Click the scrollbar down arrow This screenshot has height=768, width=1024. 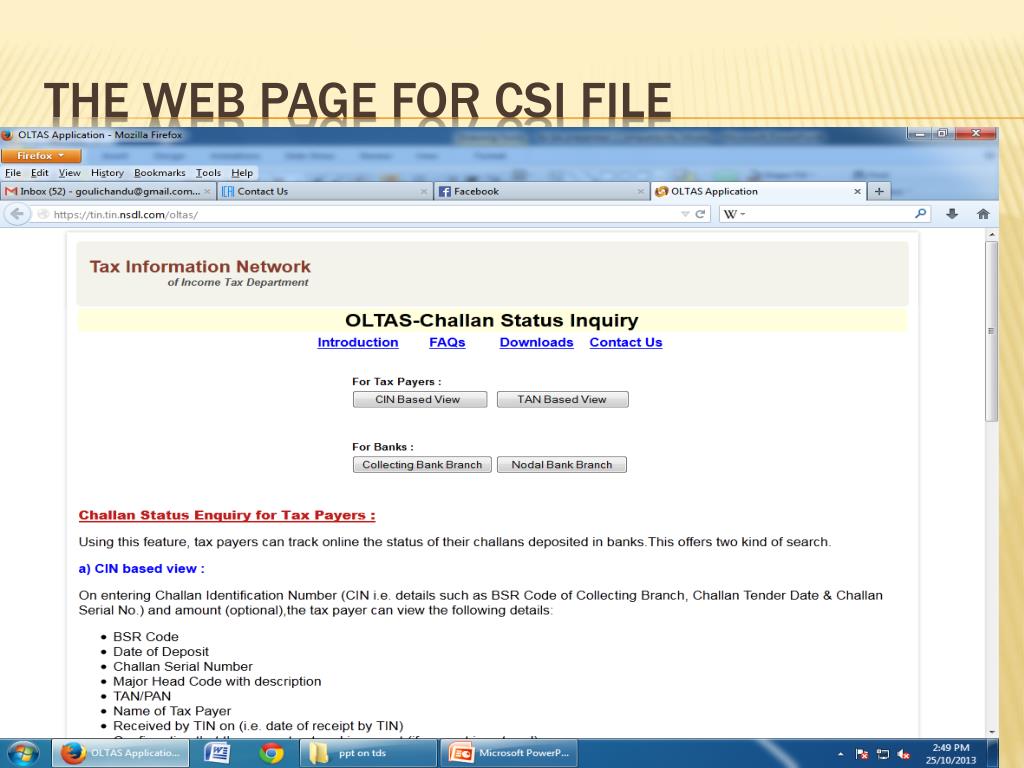click(x=991, y=732)
